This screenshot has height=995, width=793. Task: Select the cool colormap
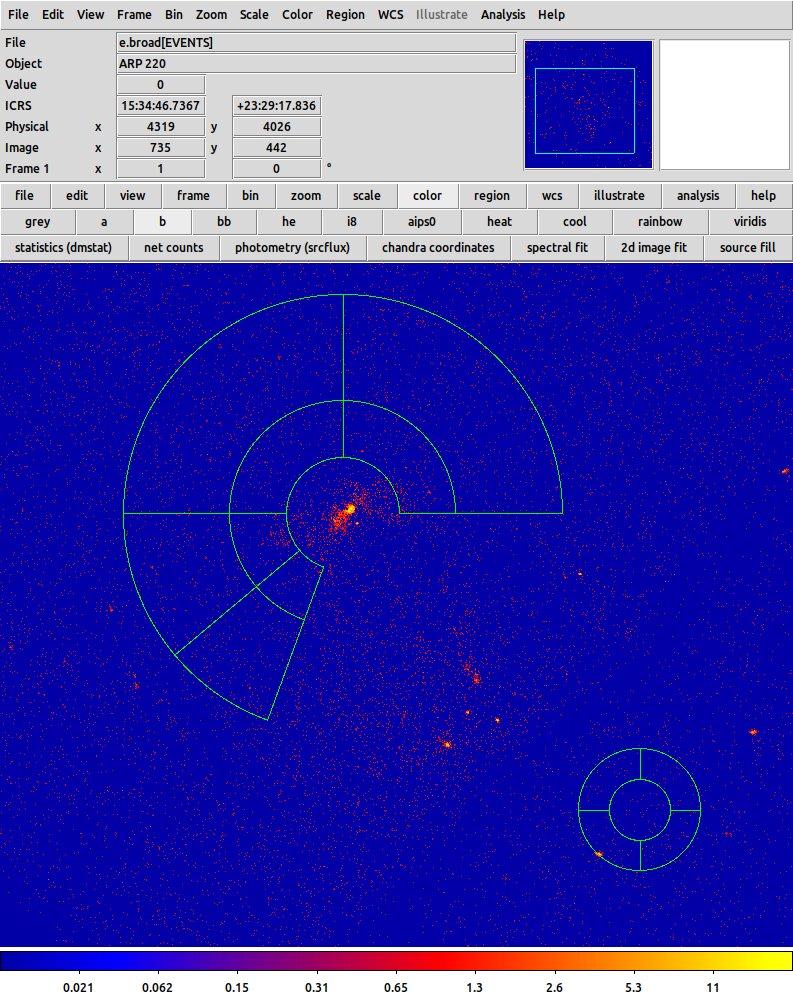coord(575,221)
